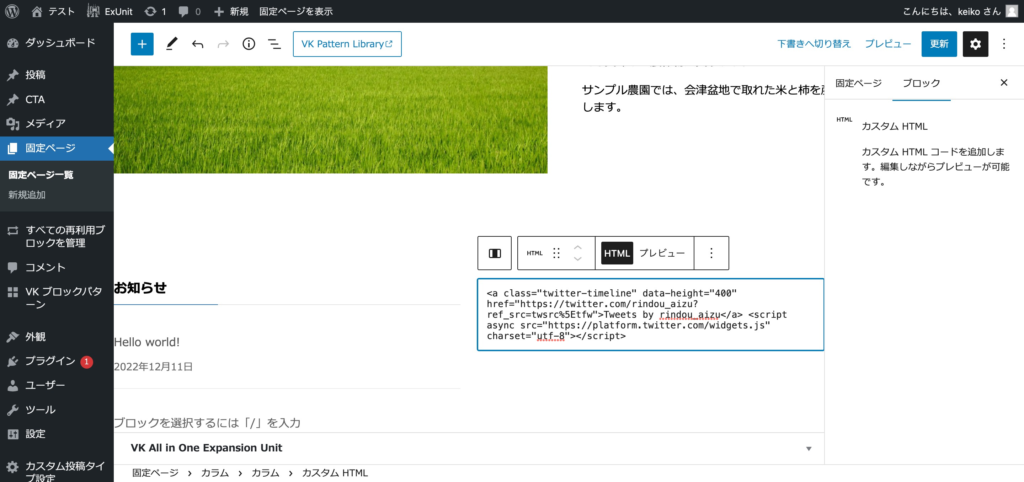
Task: Open ダッシュボード in the sidebar
Action: (x=57, y=43)
